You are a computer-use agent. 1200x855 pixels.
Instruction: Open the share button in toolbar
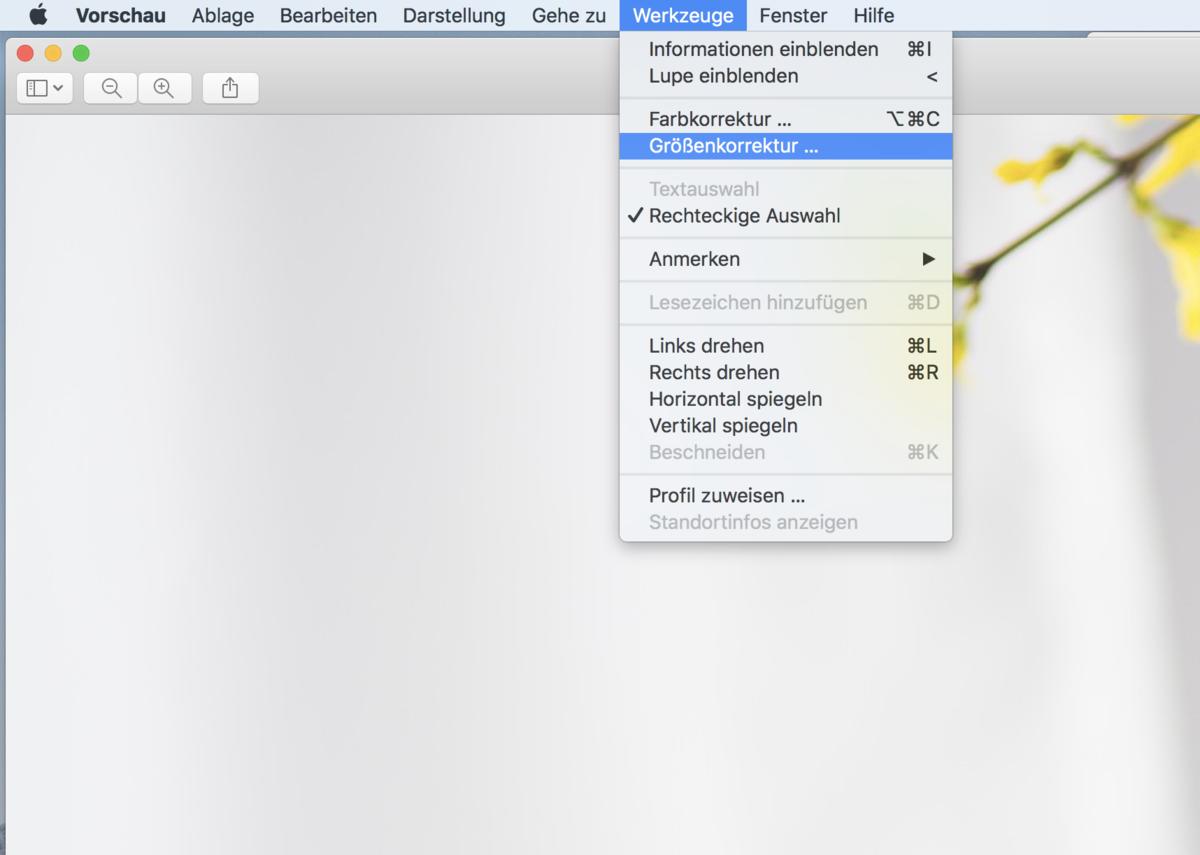pos(230,88)
